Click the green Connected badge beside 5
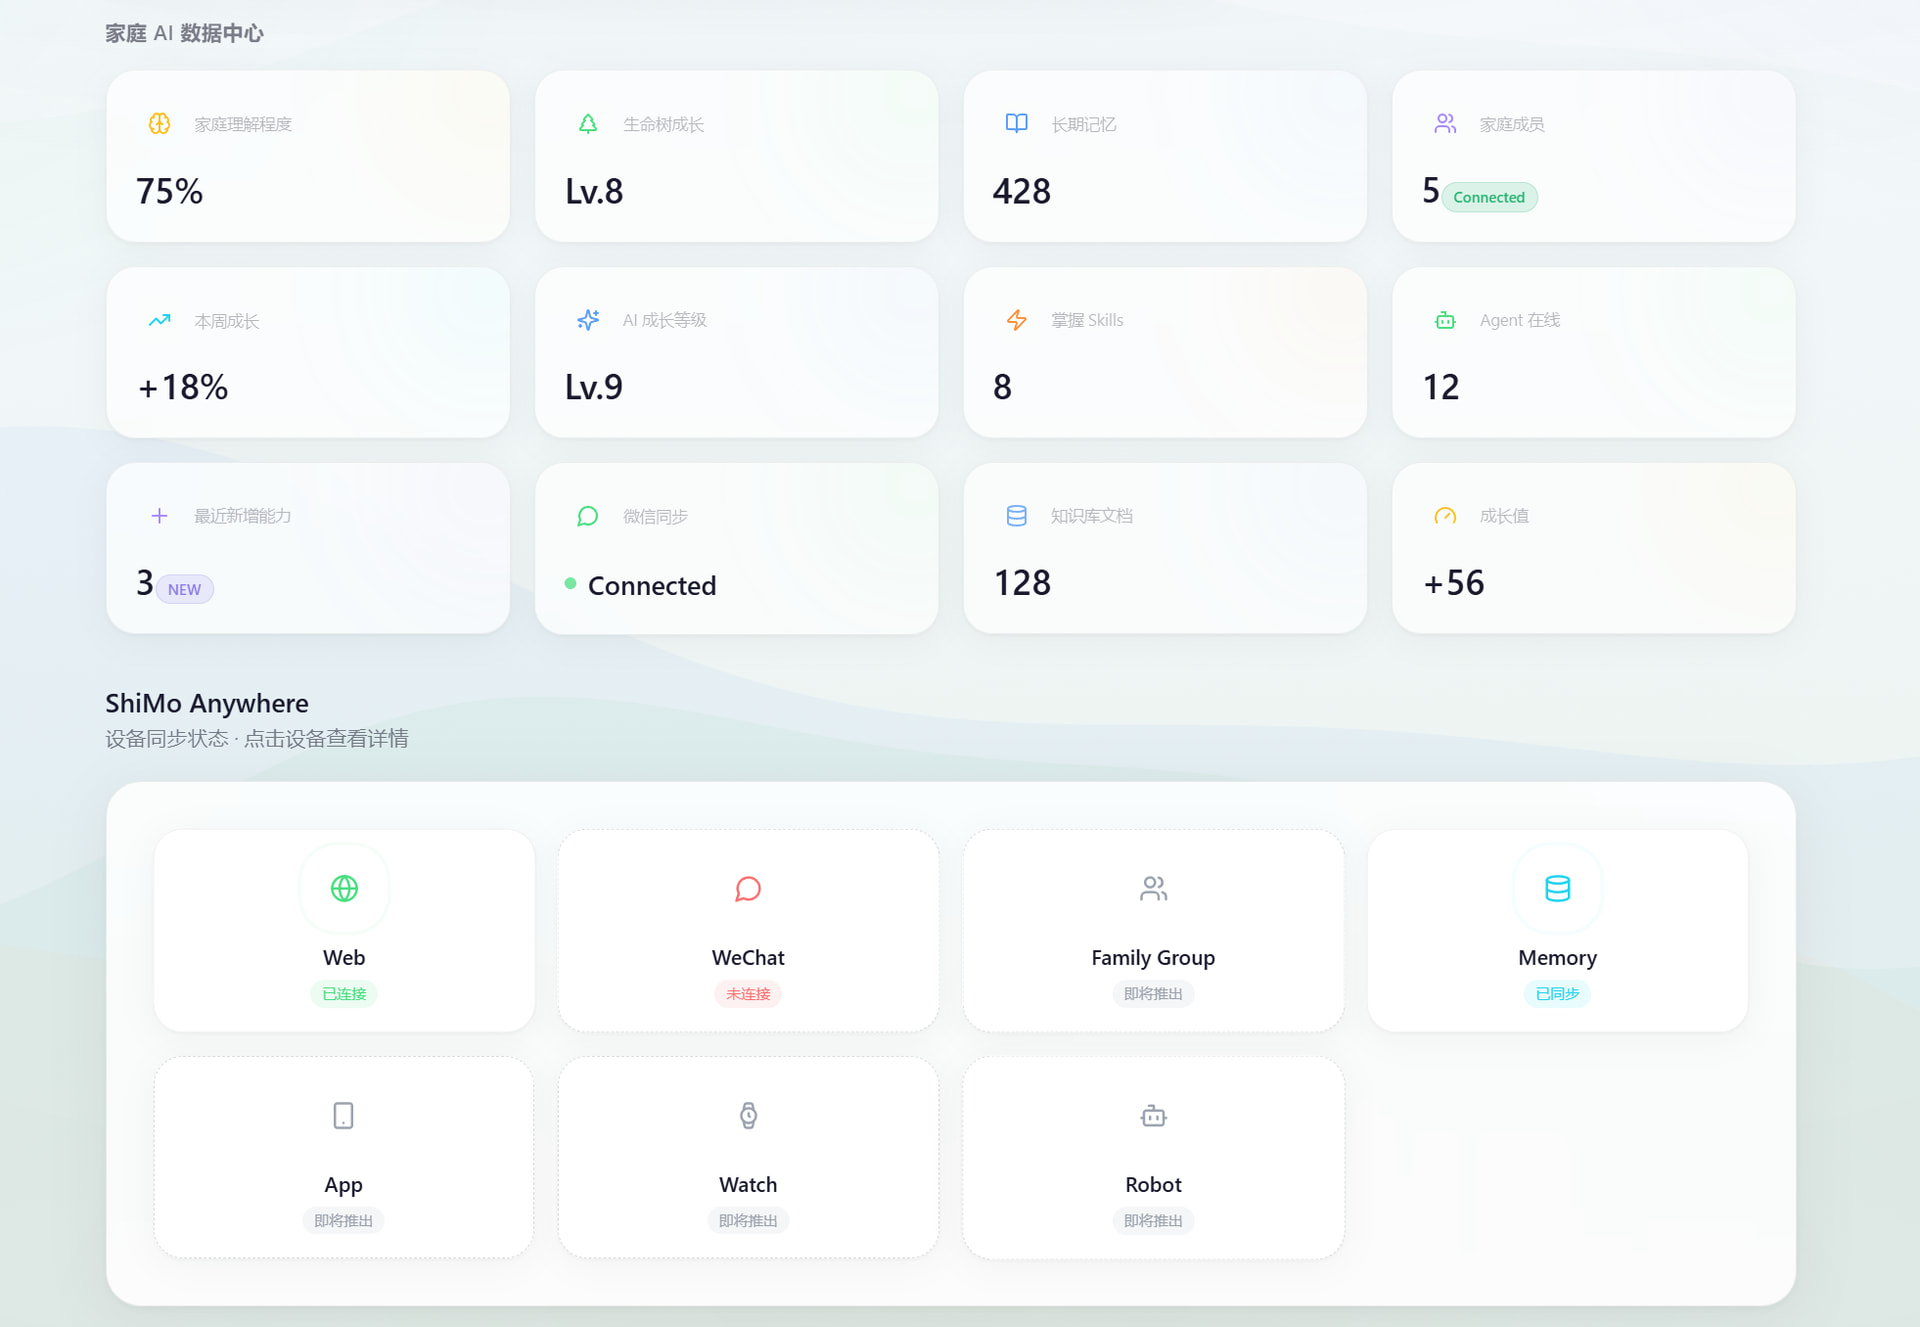The image size is (1920, 1327). [1489, 197]
